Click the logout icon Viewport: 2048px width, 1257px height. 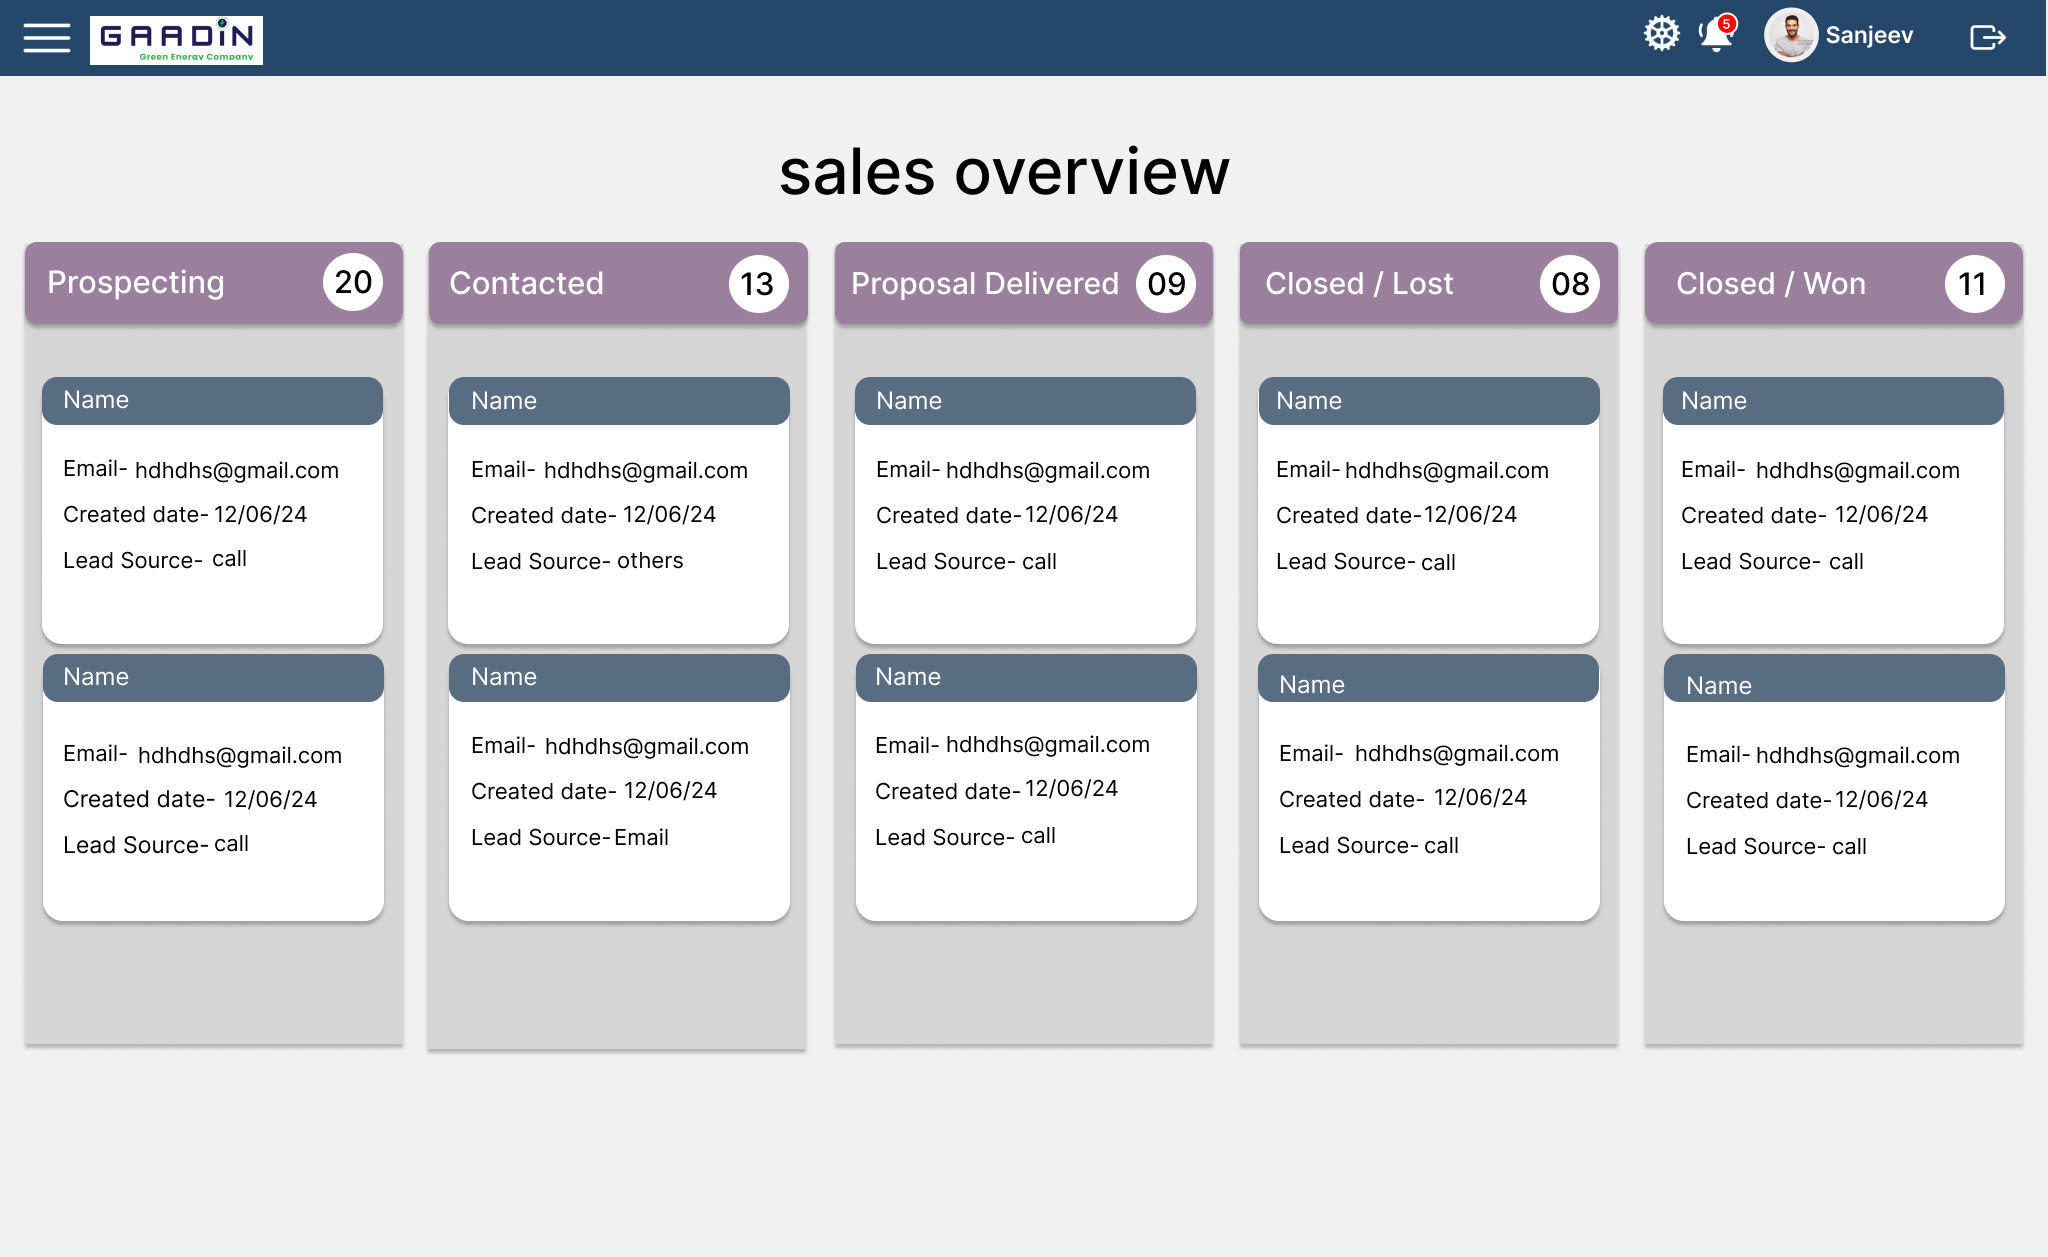(1987, 38)
